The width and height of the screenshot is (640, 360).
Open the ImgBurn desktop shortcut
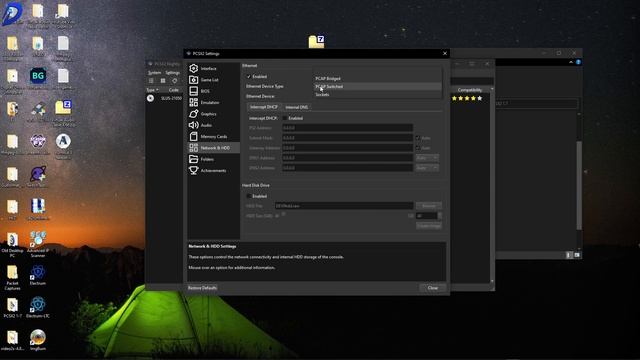tap(38, 340)
